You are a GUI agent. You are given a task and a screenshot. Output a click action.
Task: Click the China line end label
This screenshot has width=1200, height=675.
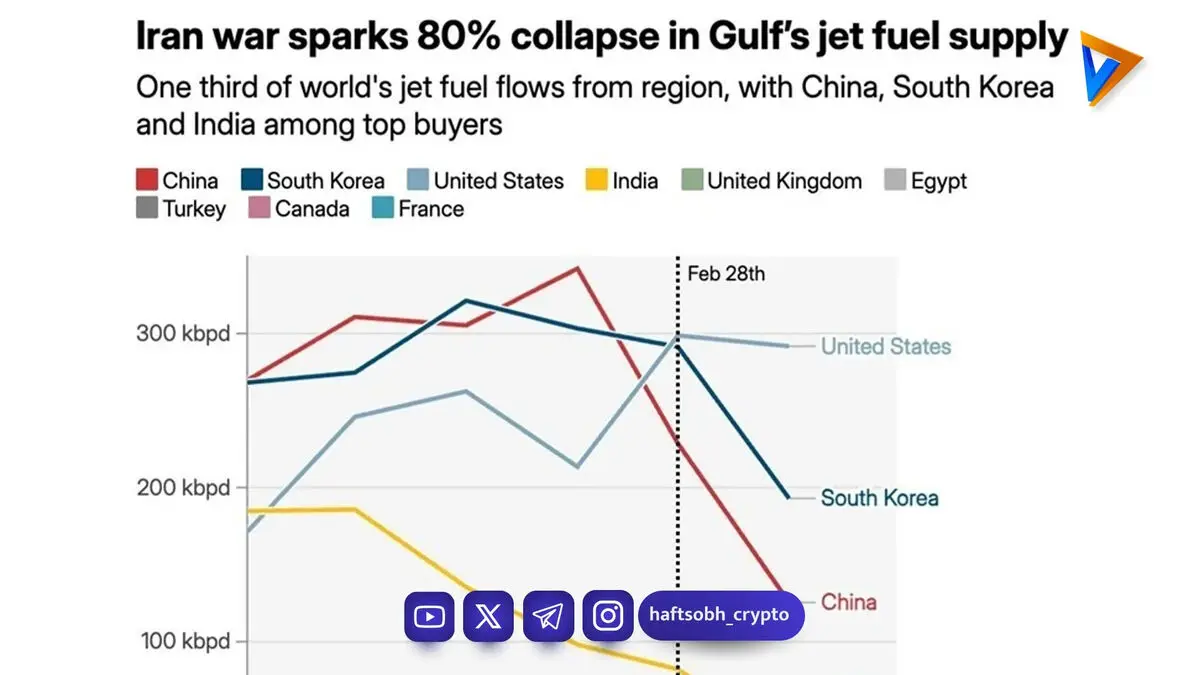tap(849, 602)
